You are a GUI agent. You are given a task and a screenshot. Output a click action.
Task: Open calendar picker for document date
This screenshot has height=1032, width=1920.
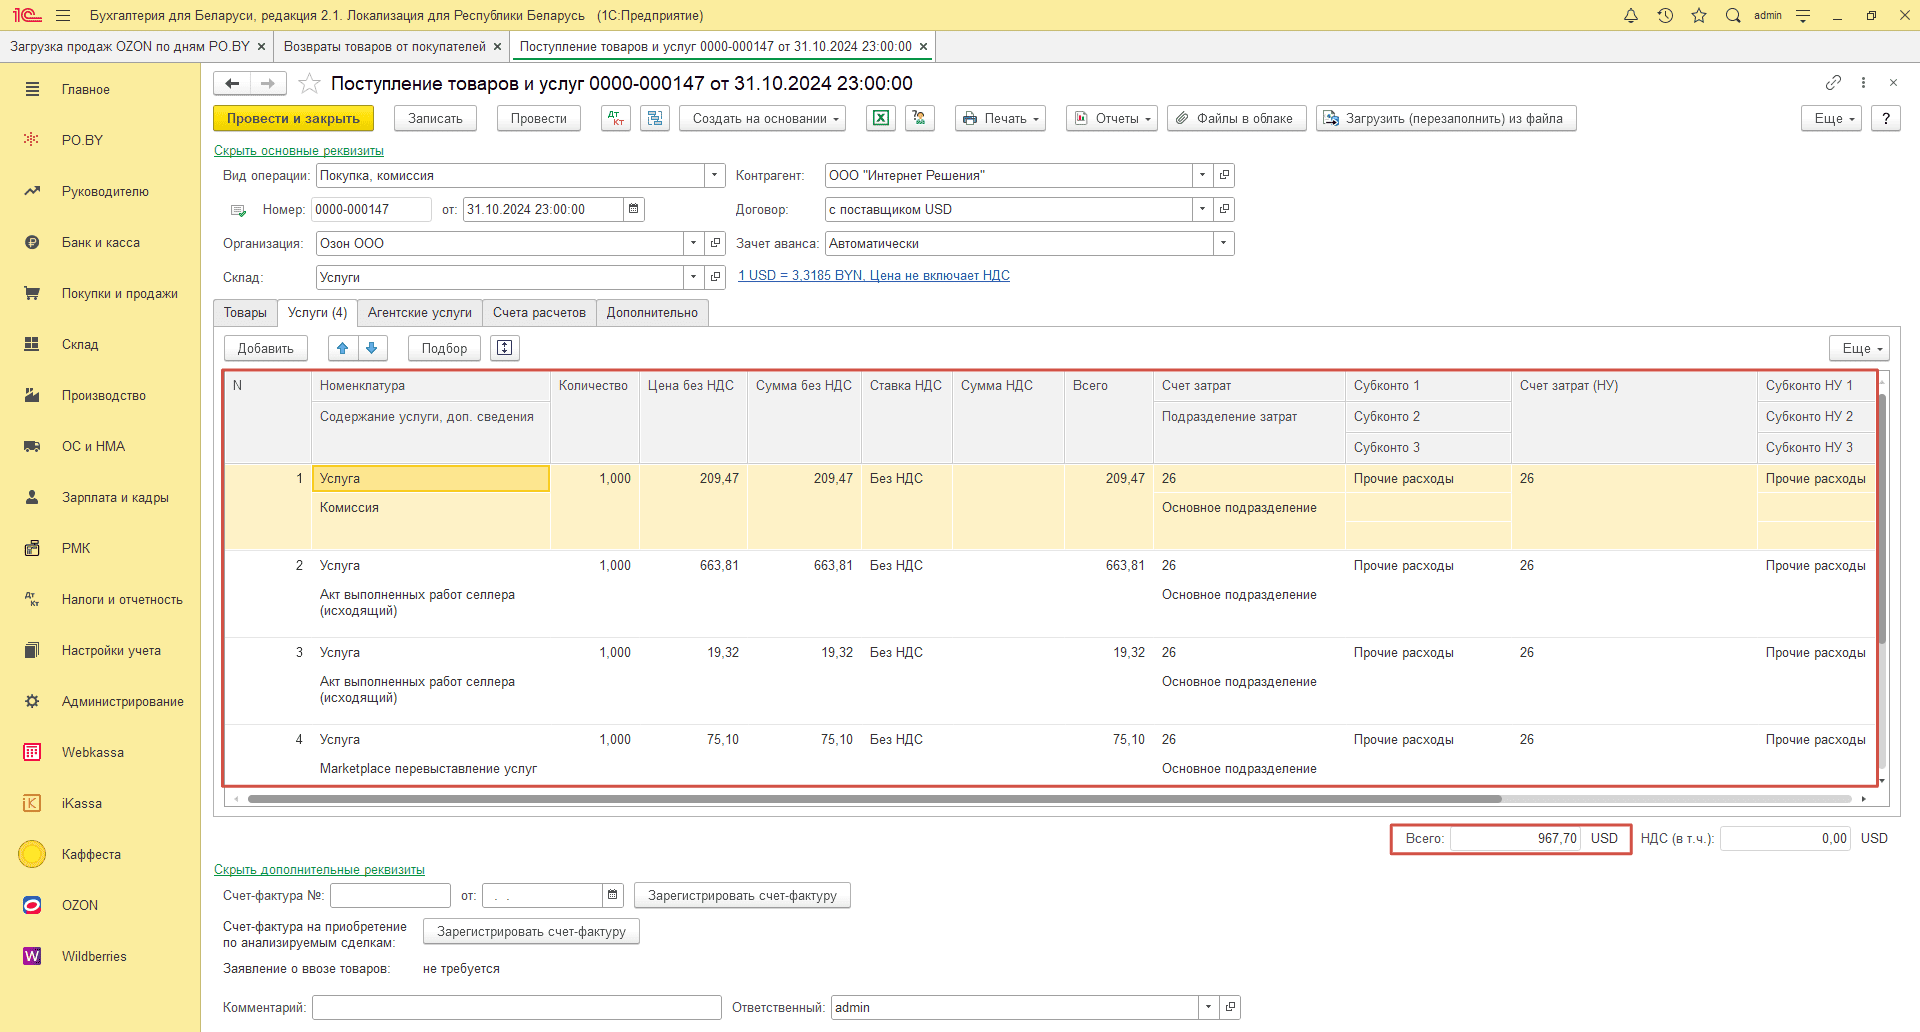(x=633, y=209)
